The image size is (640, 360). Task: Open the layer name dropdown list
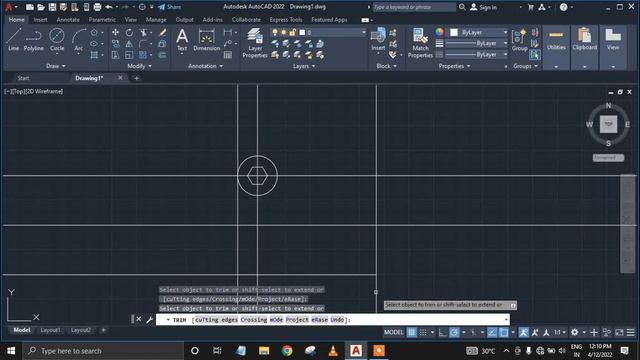[x=364, y=32]
